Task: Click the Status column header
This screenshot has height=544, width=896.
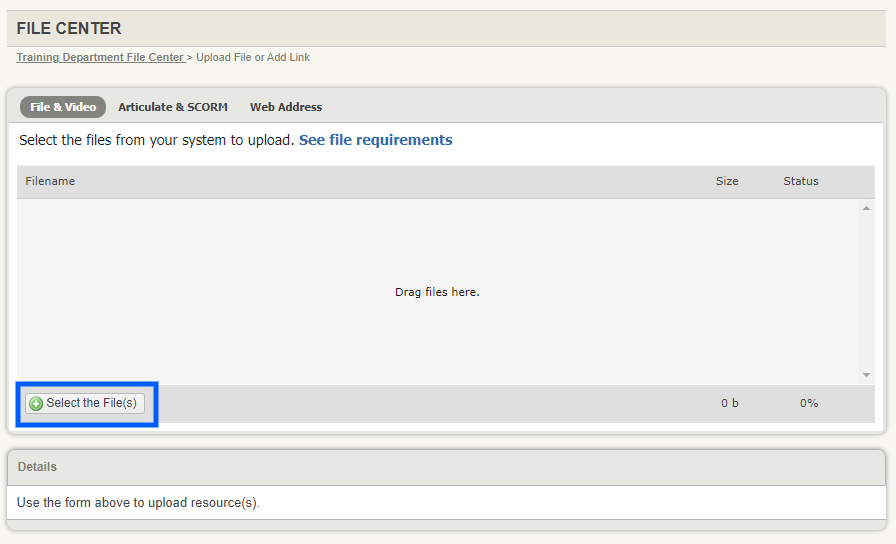Action: click(801, 181)
